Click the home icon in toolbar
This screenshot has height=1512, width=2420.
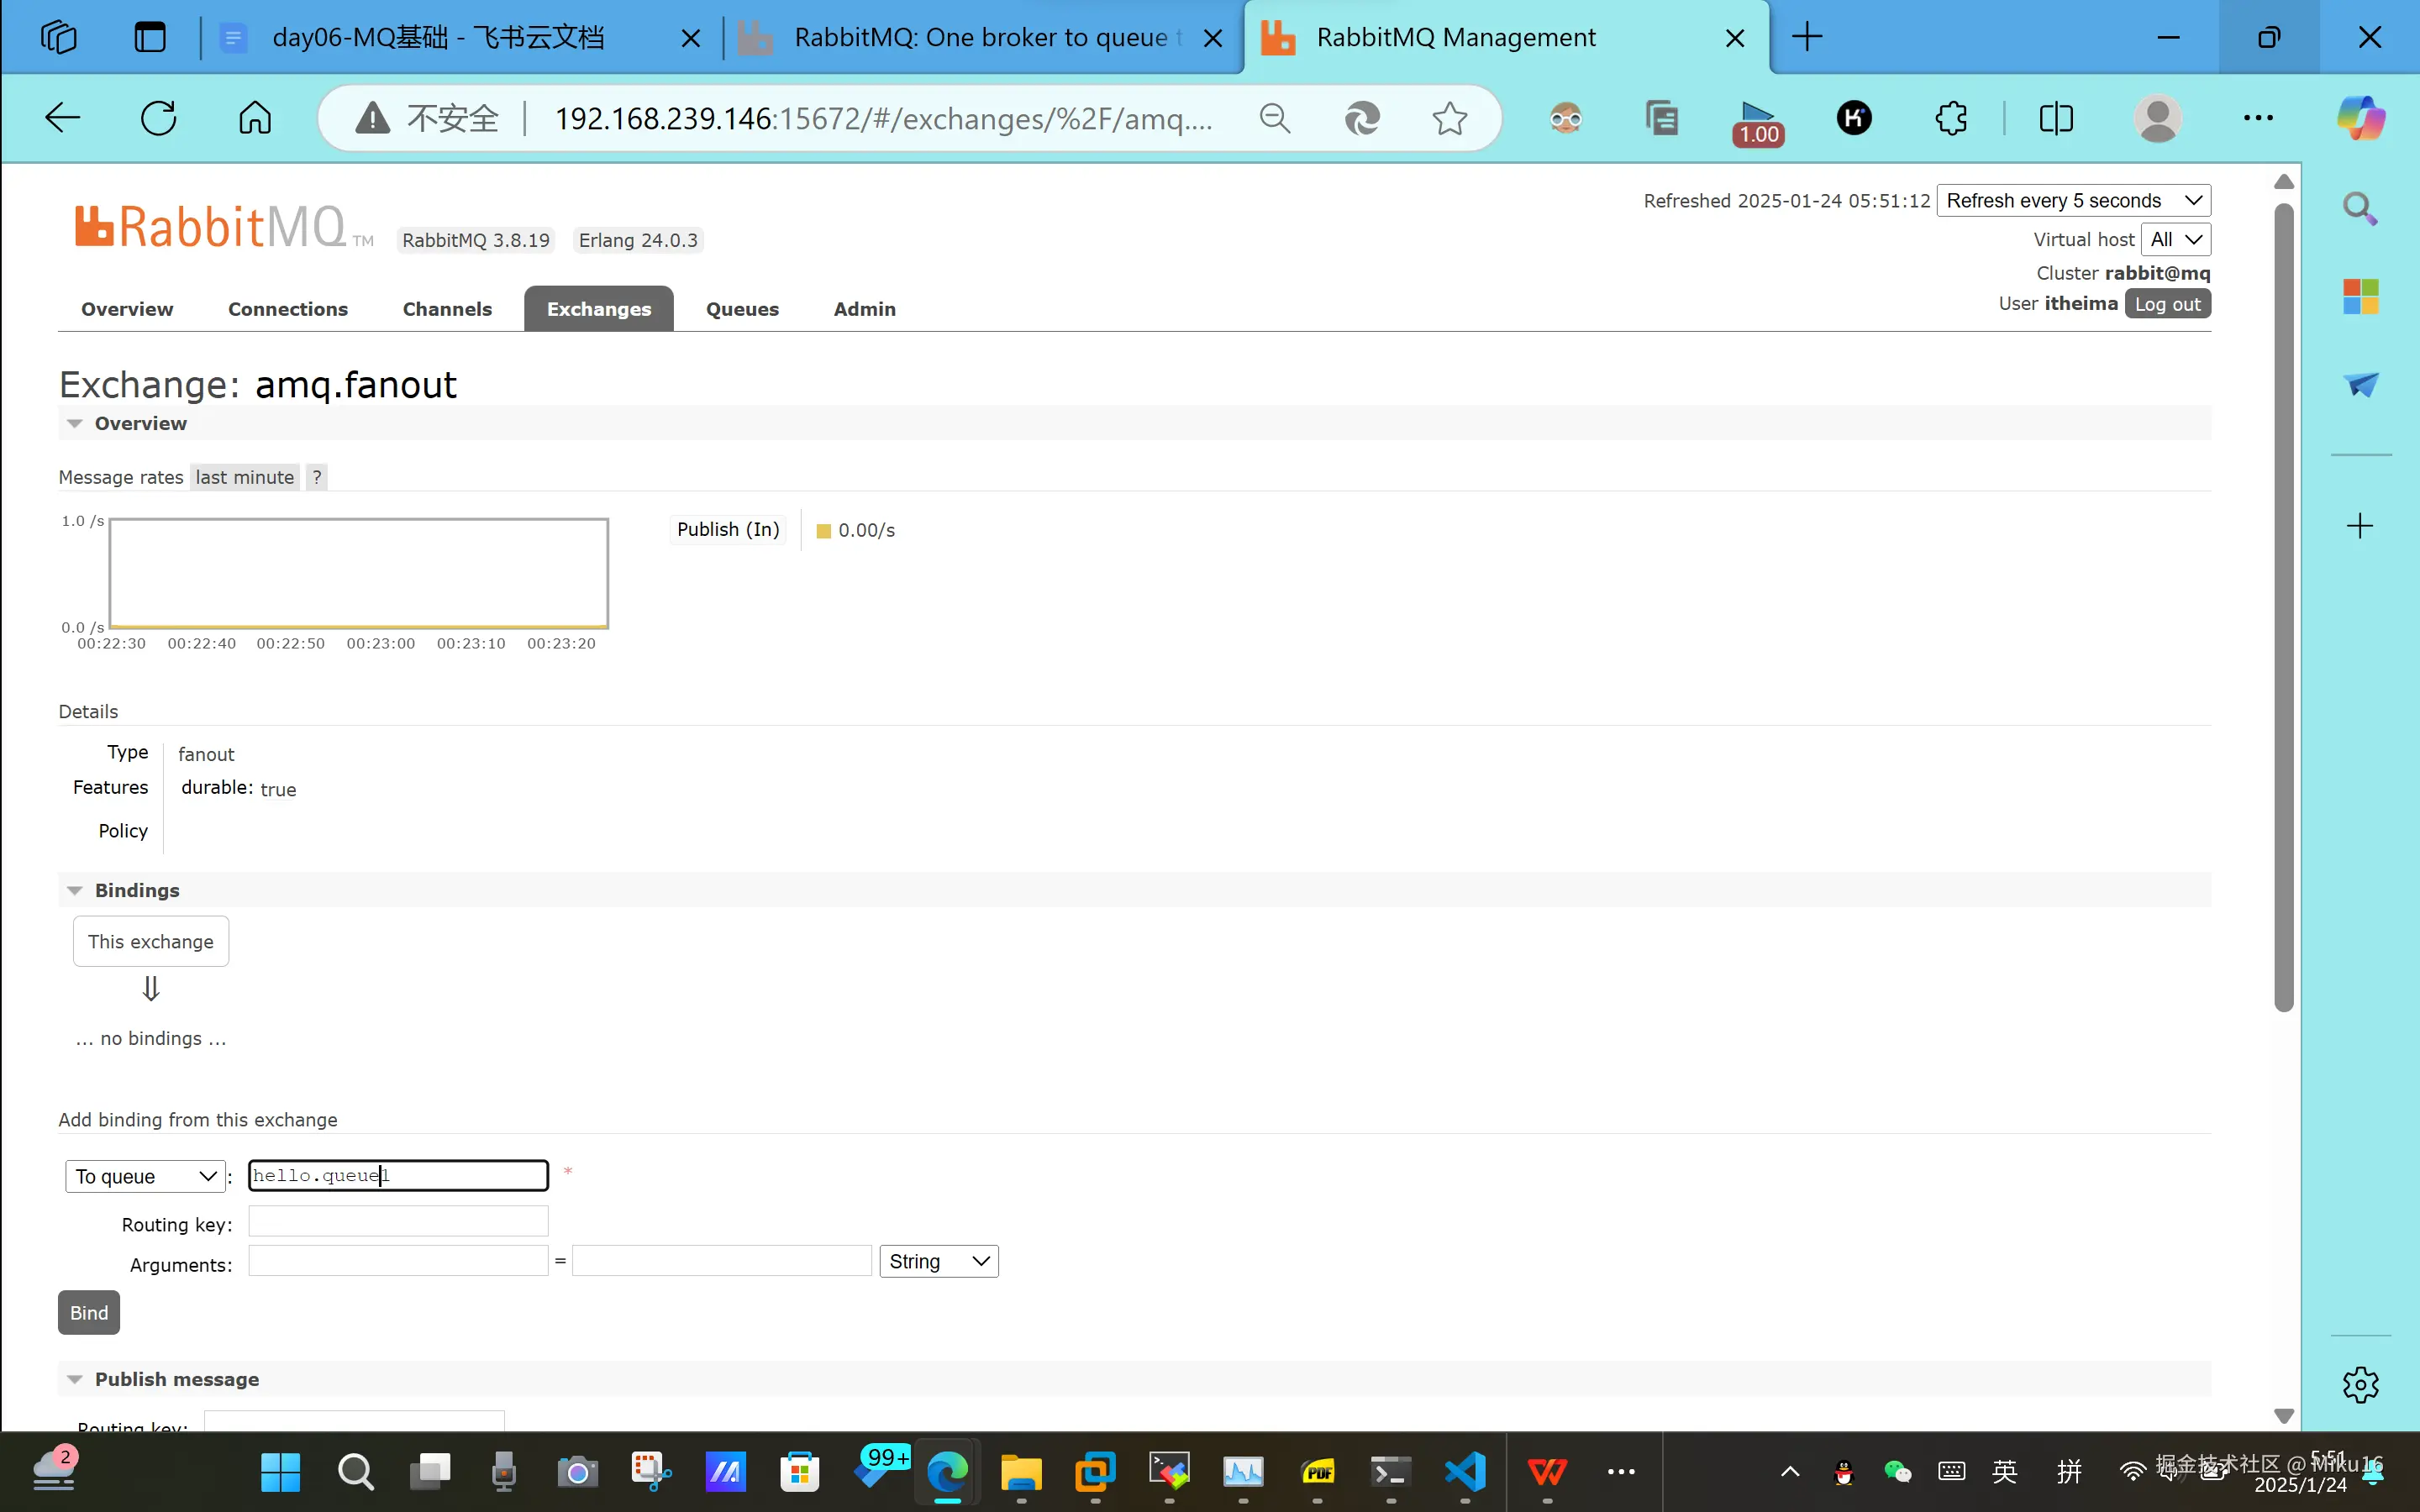tap(255, 118)
